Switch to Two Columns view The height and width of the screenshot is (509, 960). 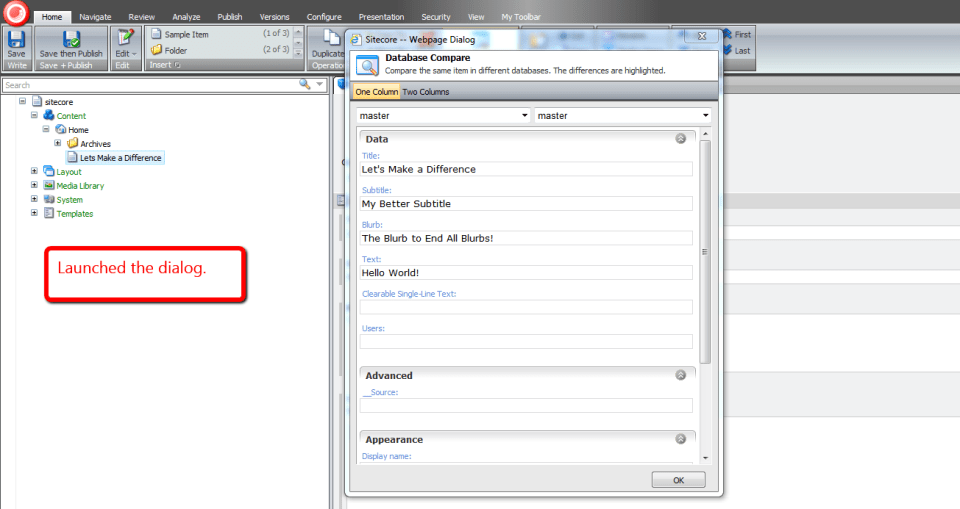coord(426,92)
